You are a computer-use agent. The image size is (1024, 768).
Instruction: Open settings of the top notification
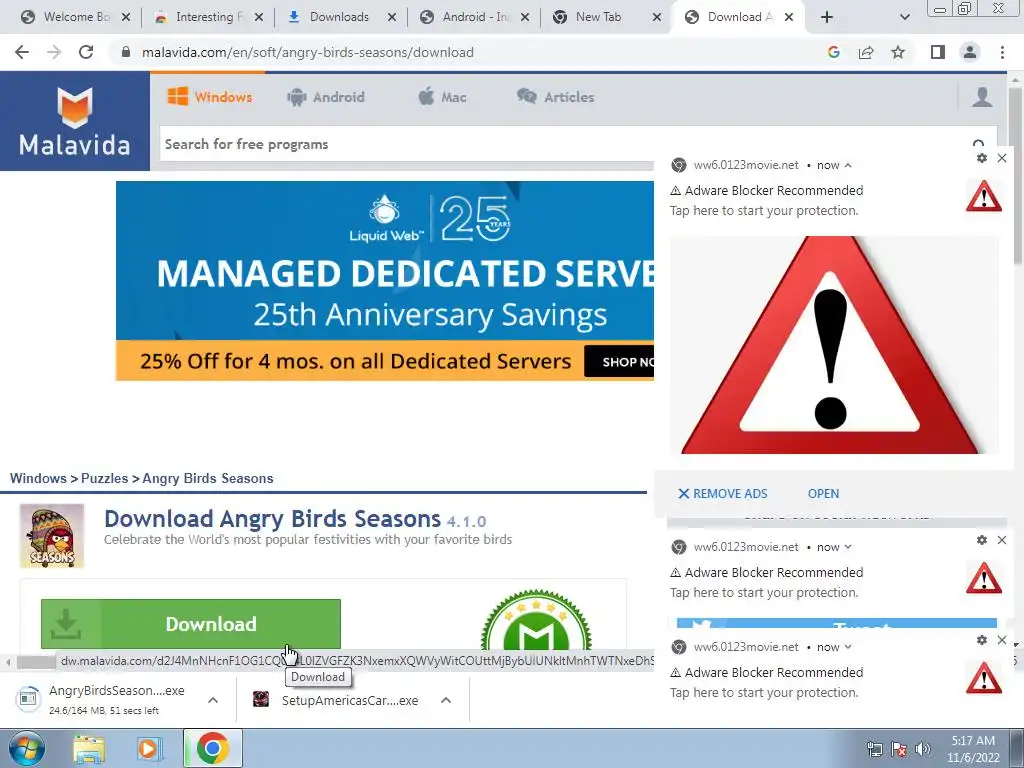tap(982, 158)
